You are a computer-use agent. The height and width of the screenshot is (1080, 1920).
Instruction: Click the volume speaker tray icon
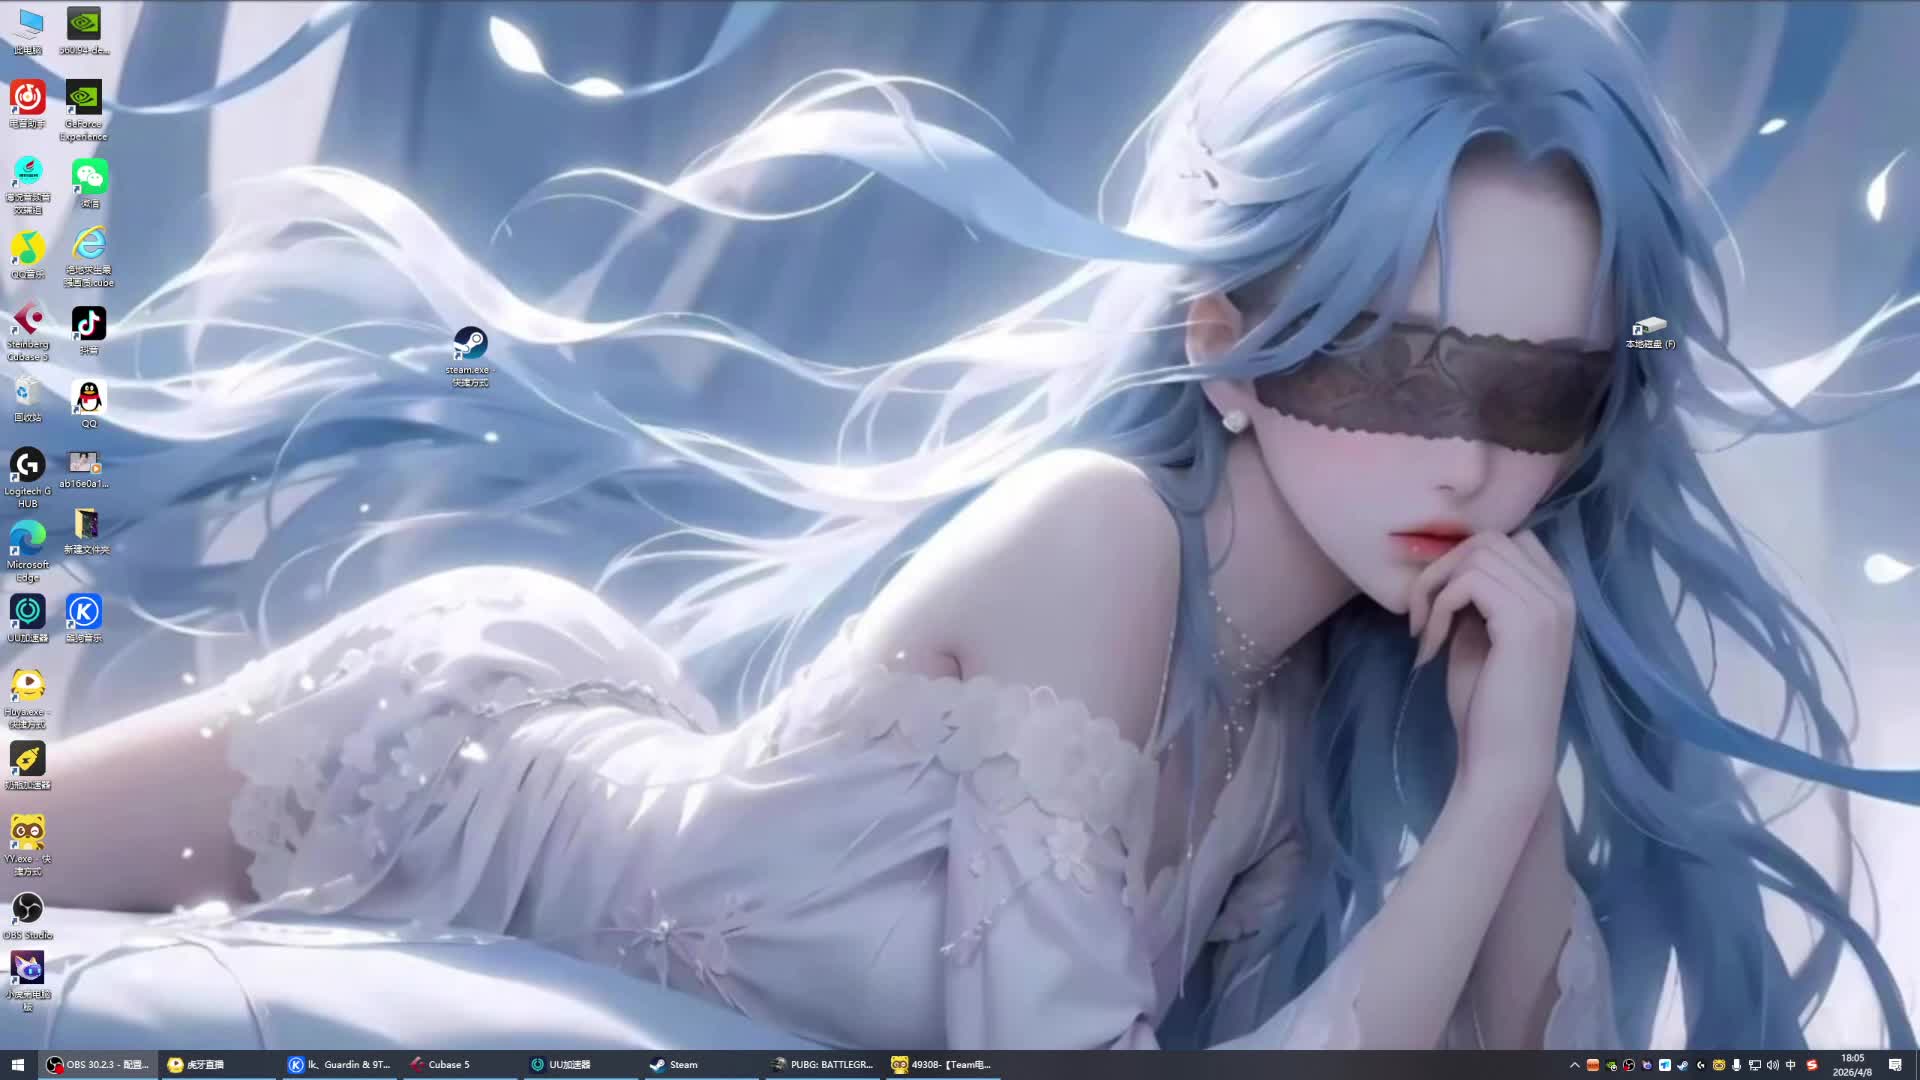tap(1773, 1065)
